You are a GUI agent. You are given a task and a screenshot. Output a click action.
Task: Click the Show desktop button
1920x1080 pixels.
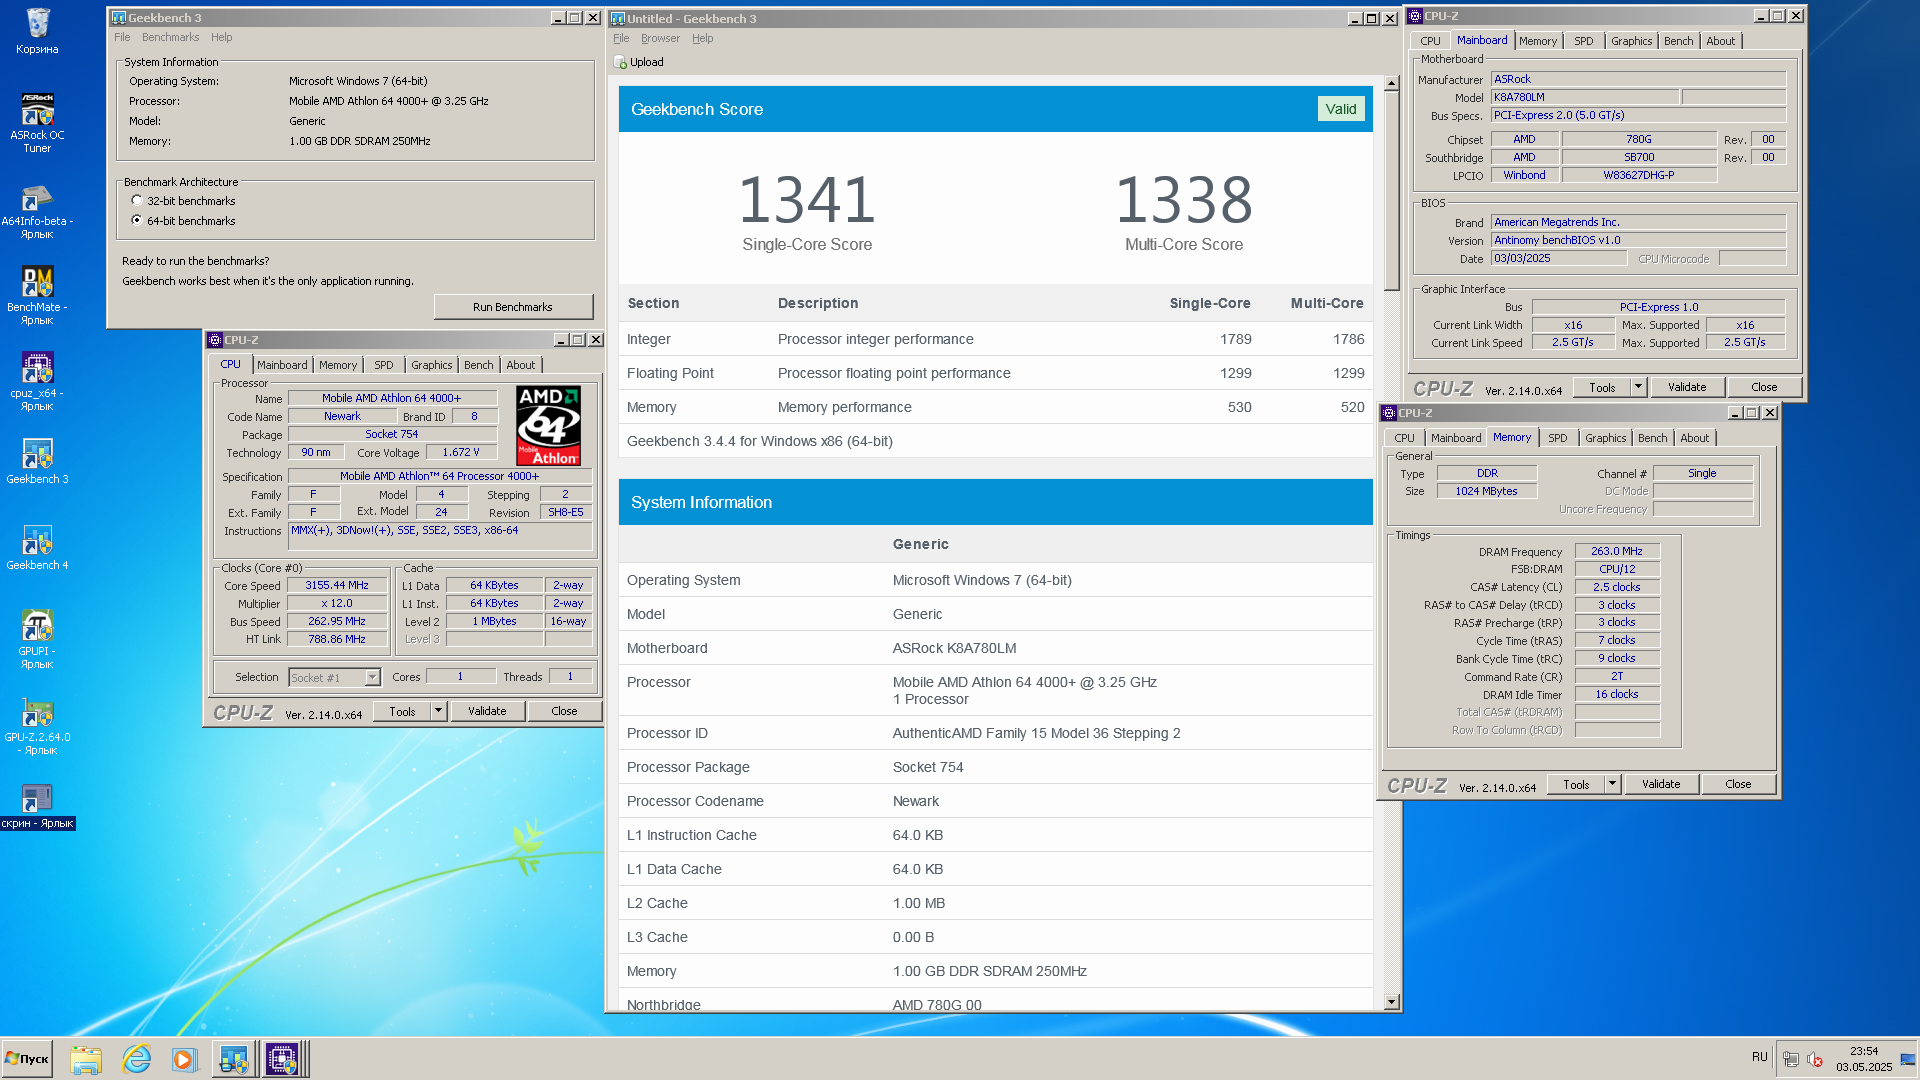click(1909, 1059)
